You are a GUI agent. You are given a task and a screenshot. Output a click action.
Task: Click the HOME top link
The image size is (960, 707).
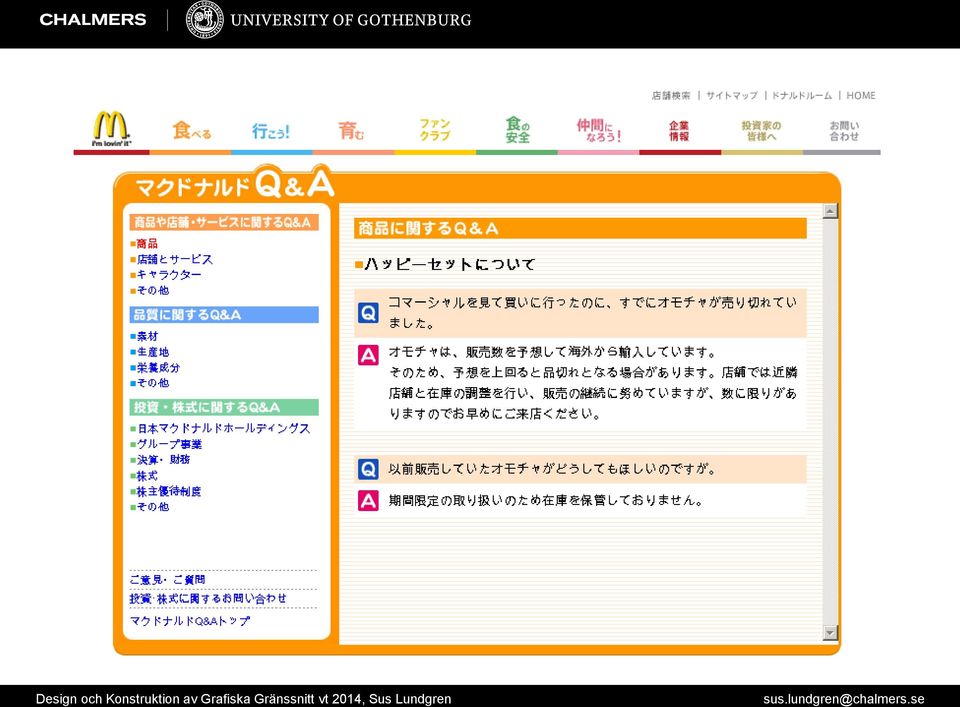click(x=861, y=95)
